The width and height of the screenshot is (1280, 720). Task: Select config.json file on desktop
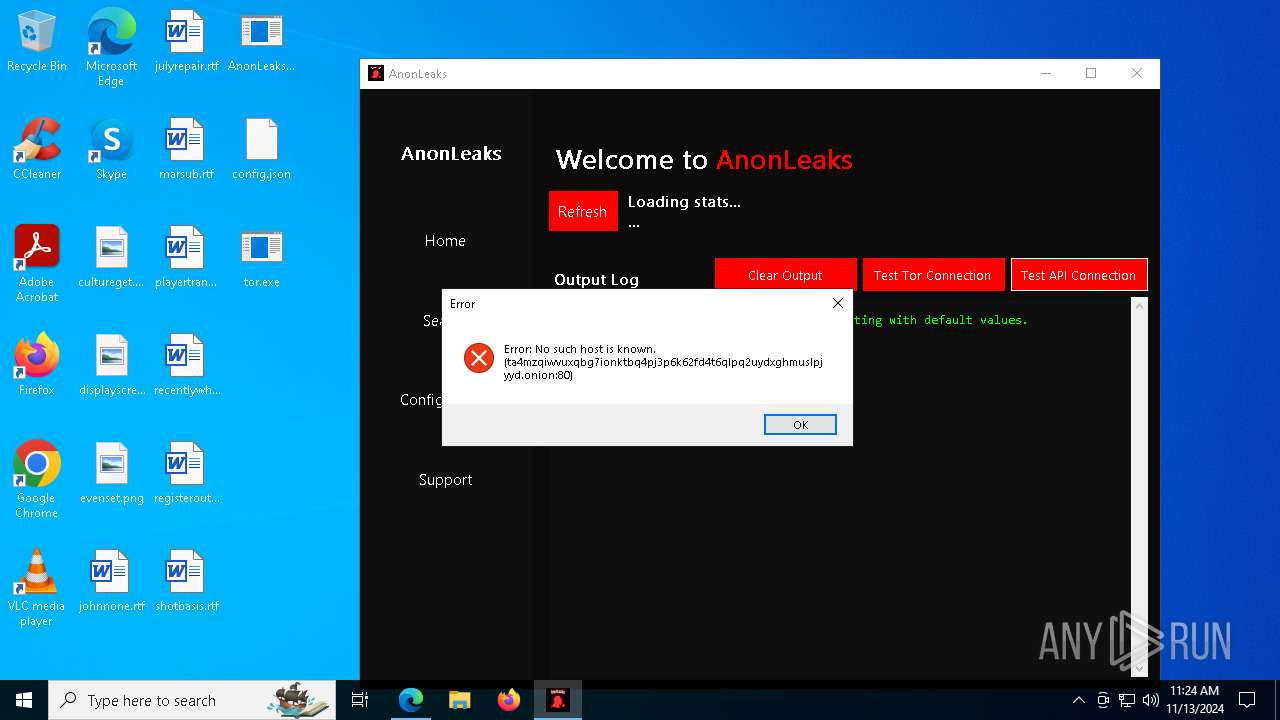pyautogui.click(x=261, y=150)
